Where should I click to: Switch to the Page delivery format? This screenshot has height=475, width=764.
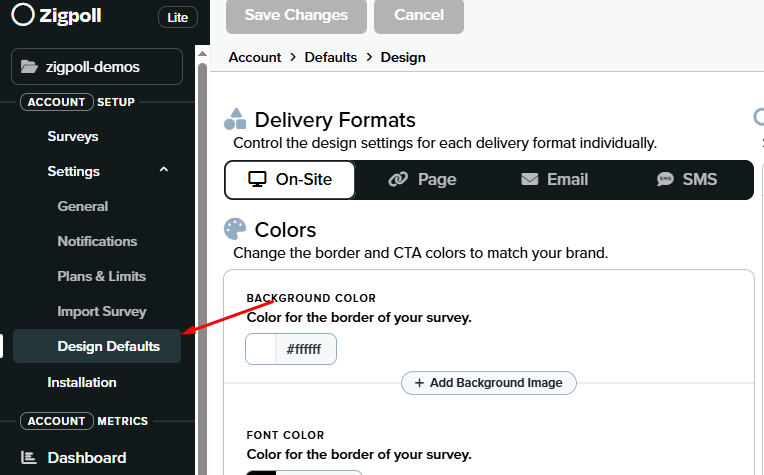pyautogui.click(x=423, y=180)
